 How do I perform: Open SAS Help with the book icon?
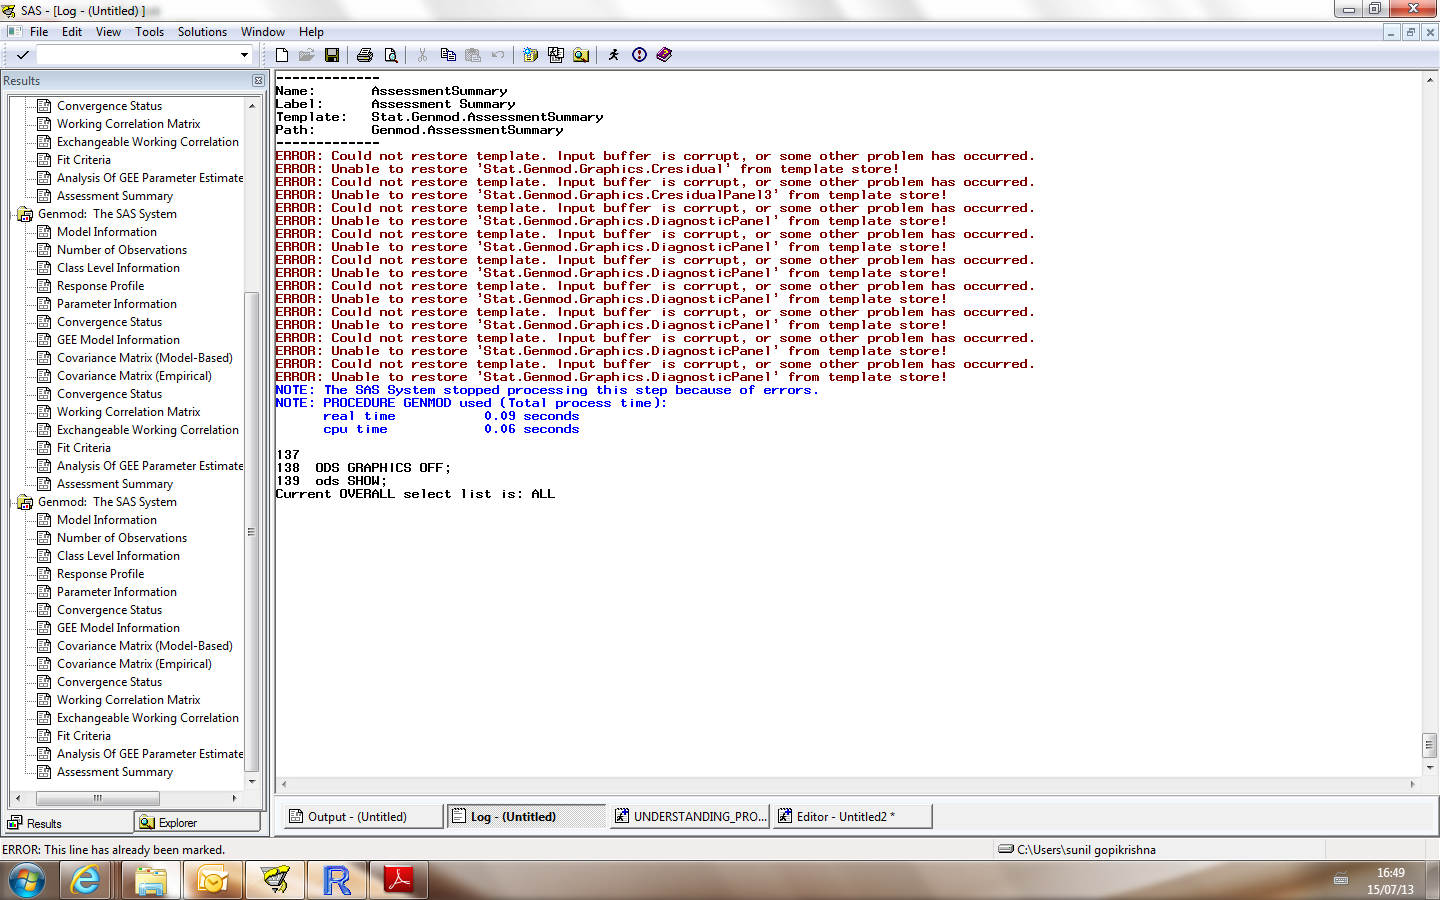(x=664, y=55)
